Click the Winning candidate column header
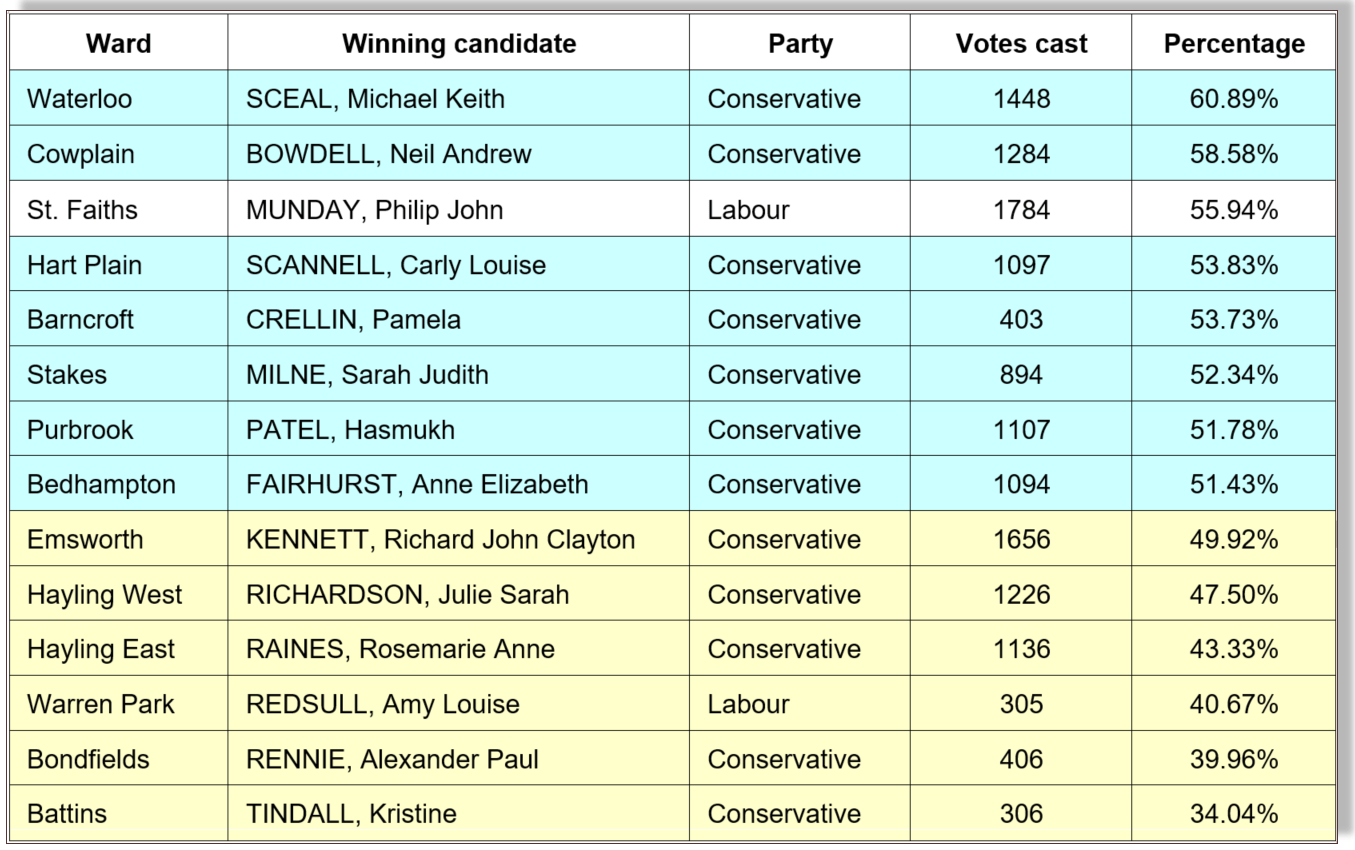1355x850 pixels. [x=459, y=44]
